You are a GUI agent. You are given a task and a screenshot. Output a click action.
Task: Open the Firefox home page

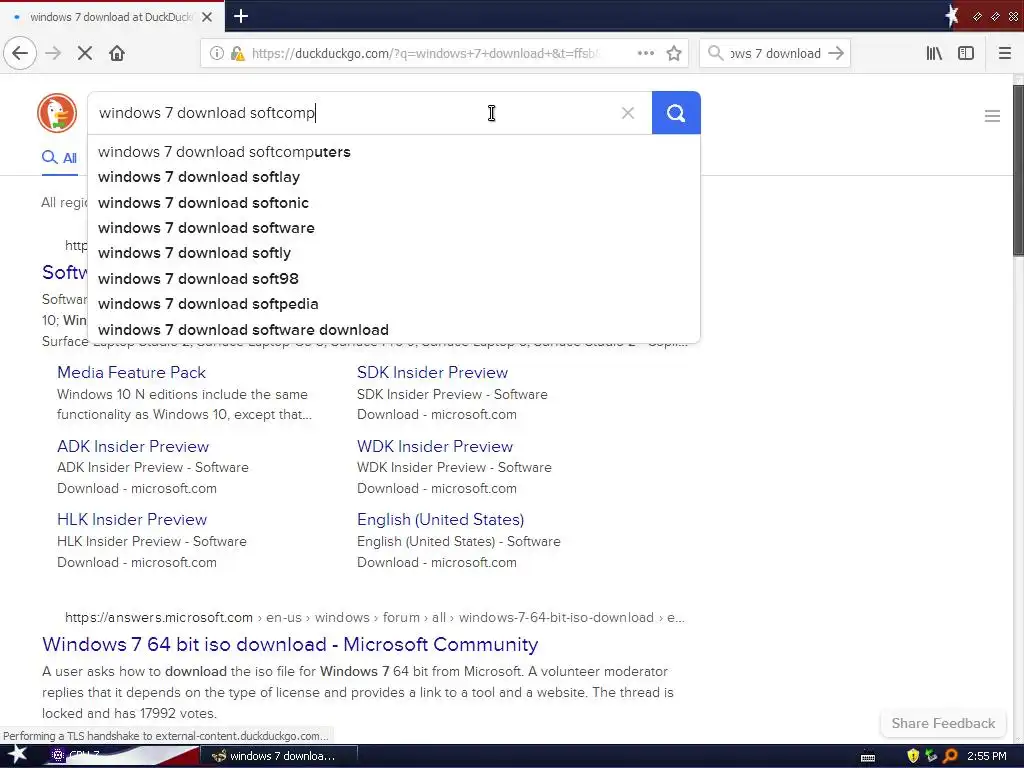(117, 54)
